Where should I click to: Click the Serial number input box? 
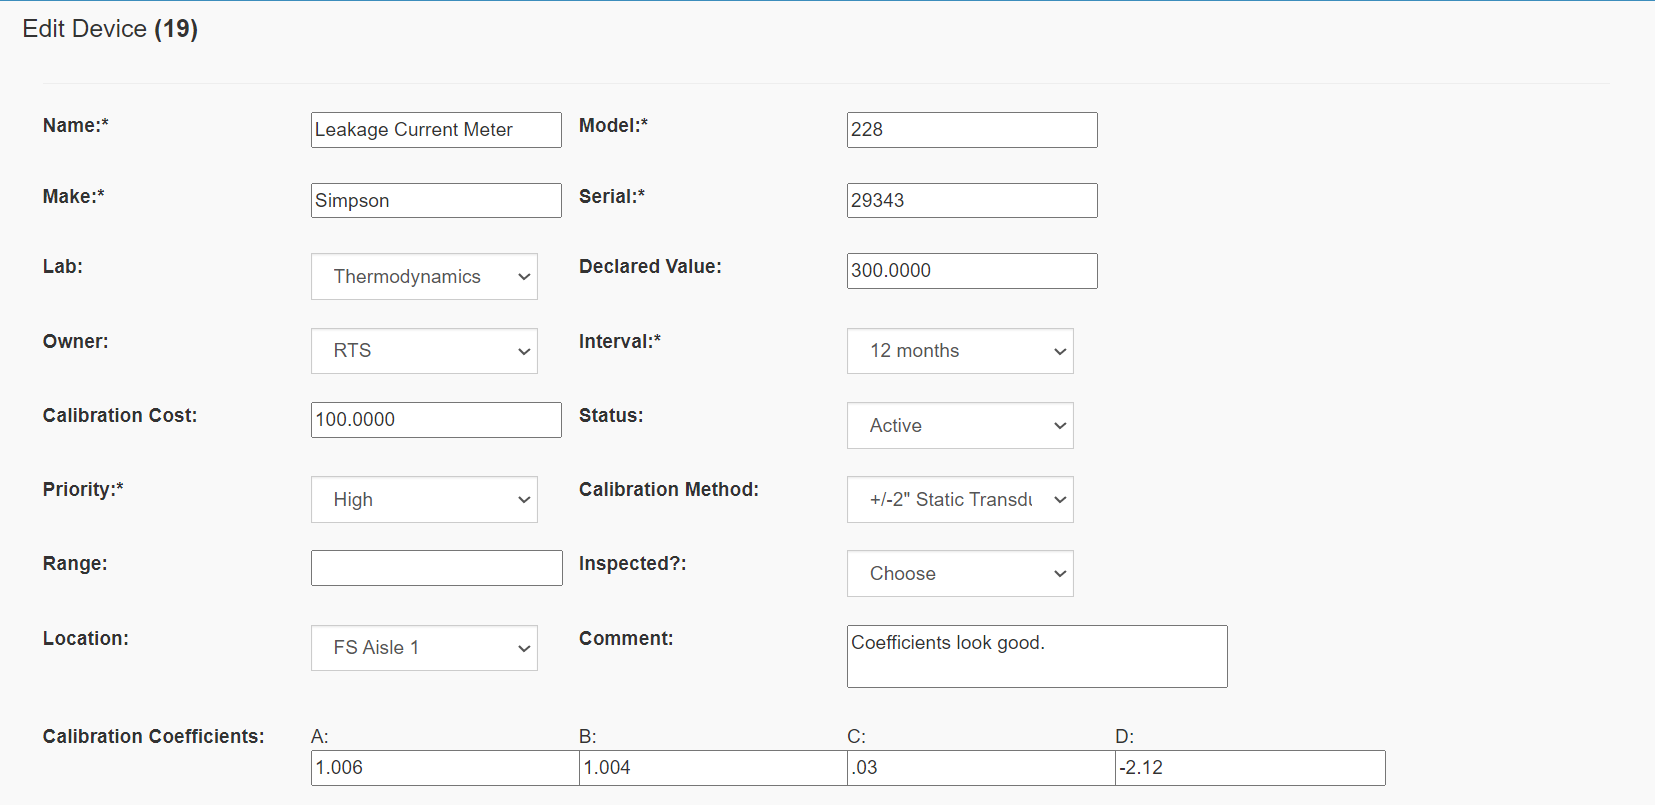click(x=971, y=200)
